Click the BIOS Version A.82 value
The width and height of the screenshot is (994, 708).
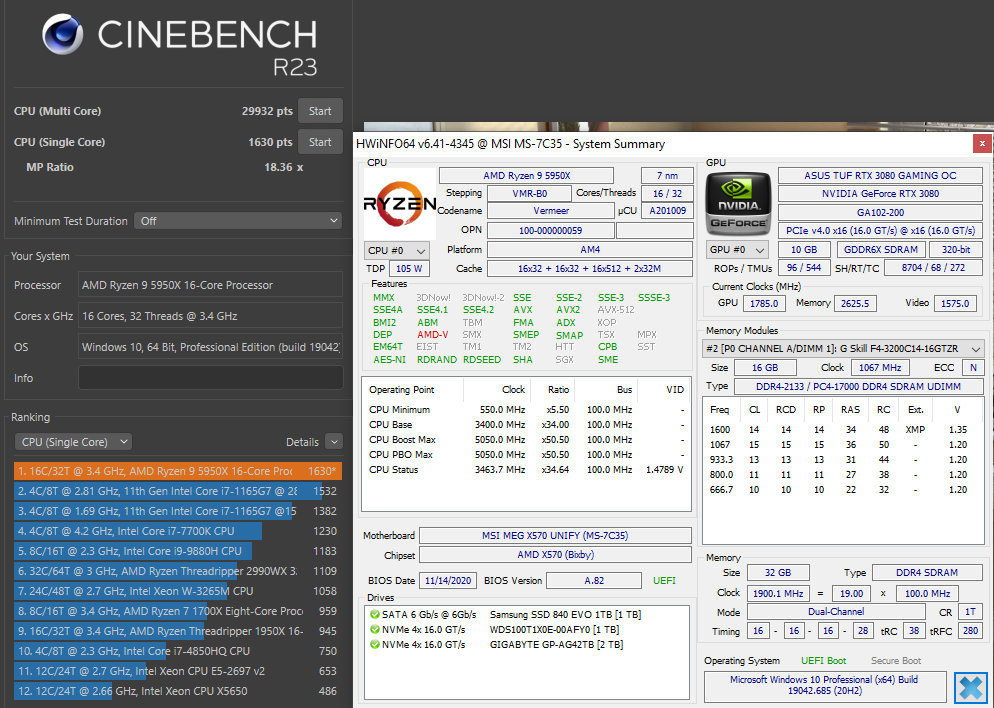click(x=594, y=581)
